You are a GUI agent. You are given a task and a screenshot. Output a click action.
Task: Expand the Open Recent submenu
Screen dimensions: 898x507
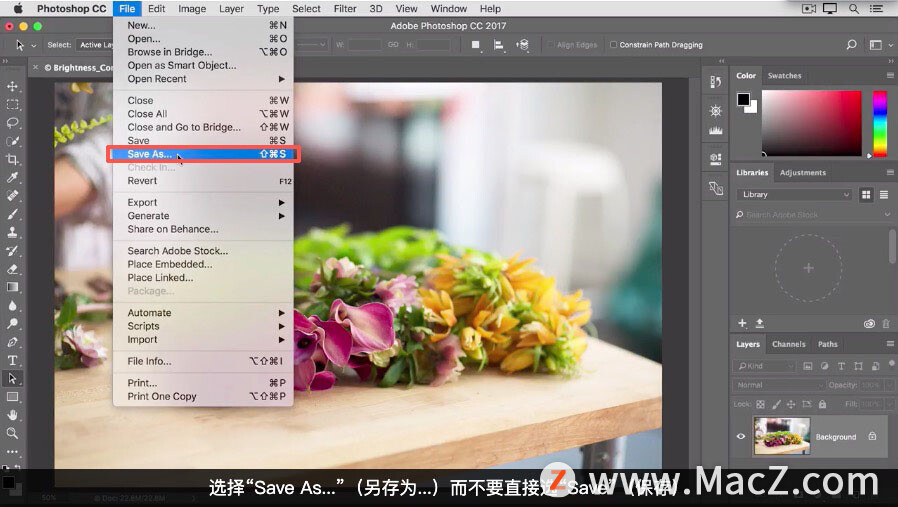coord(204,79)
